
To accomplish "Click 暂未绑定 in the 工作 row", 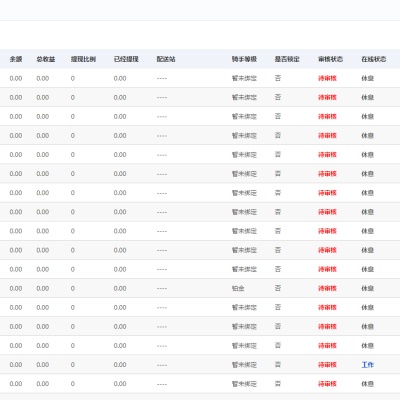I will pyautogui.click(x=244, y=364).
